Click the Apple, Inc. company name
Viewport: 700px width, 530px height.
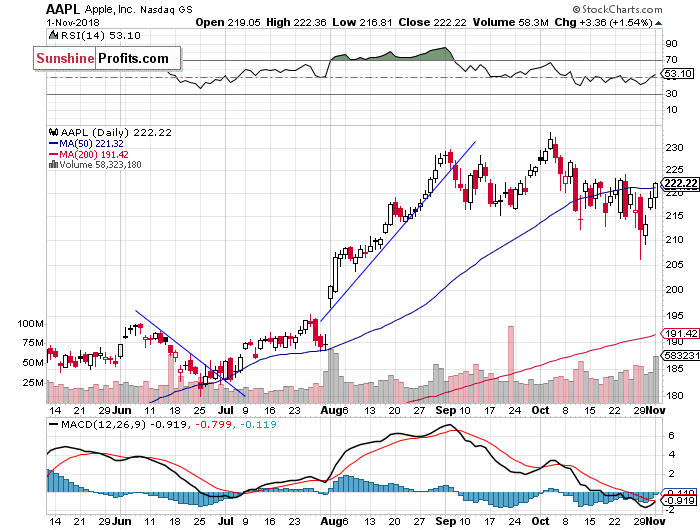109,9
